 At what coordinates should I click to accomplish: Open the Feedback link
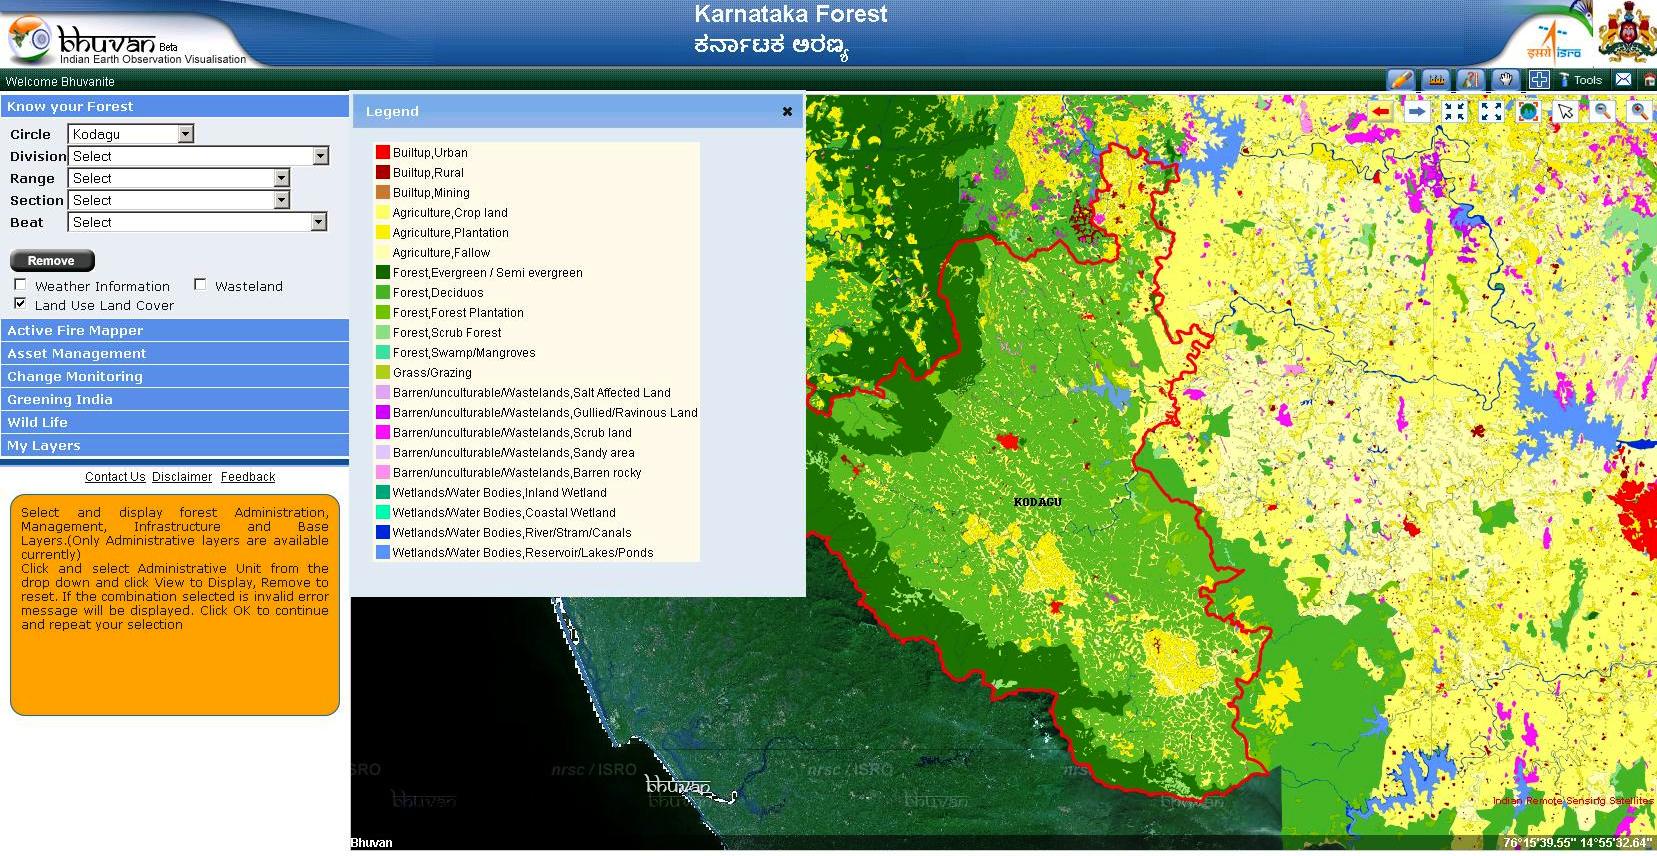248,477
